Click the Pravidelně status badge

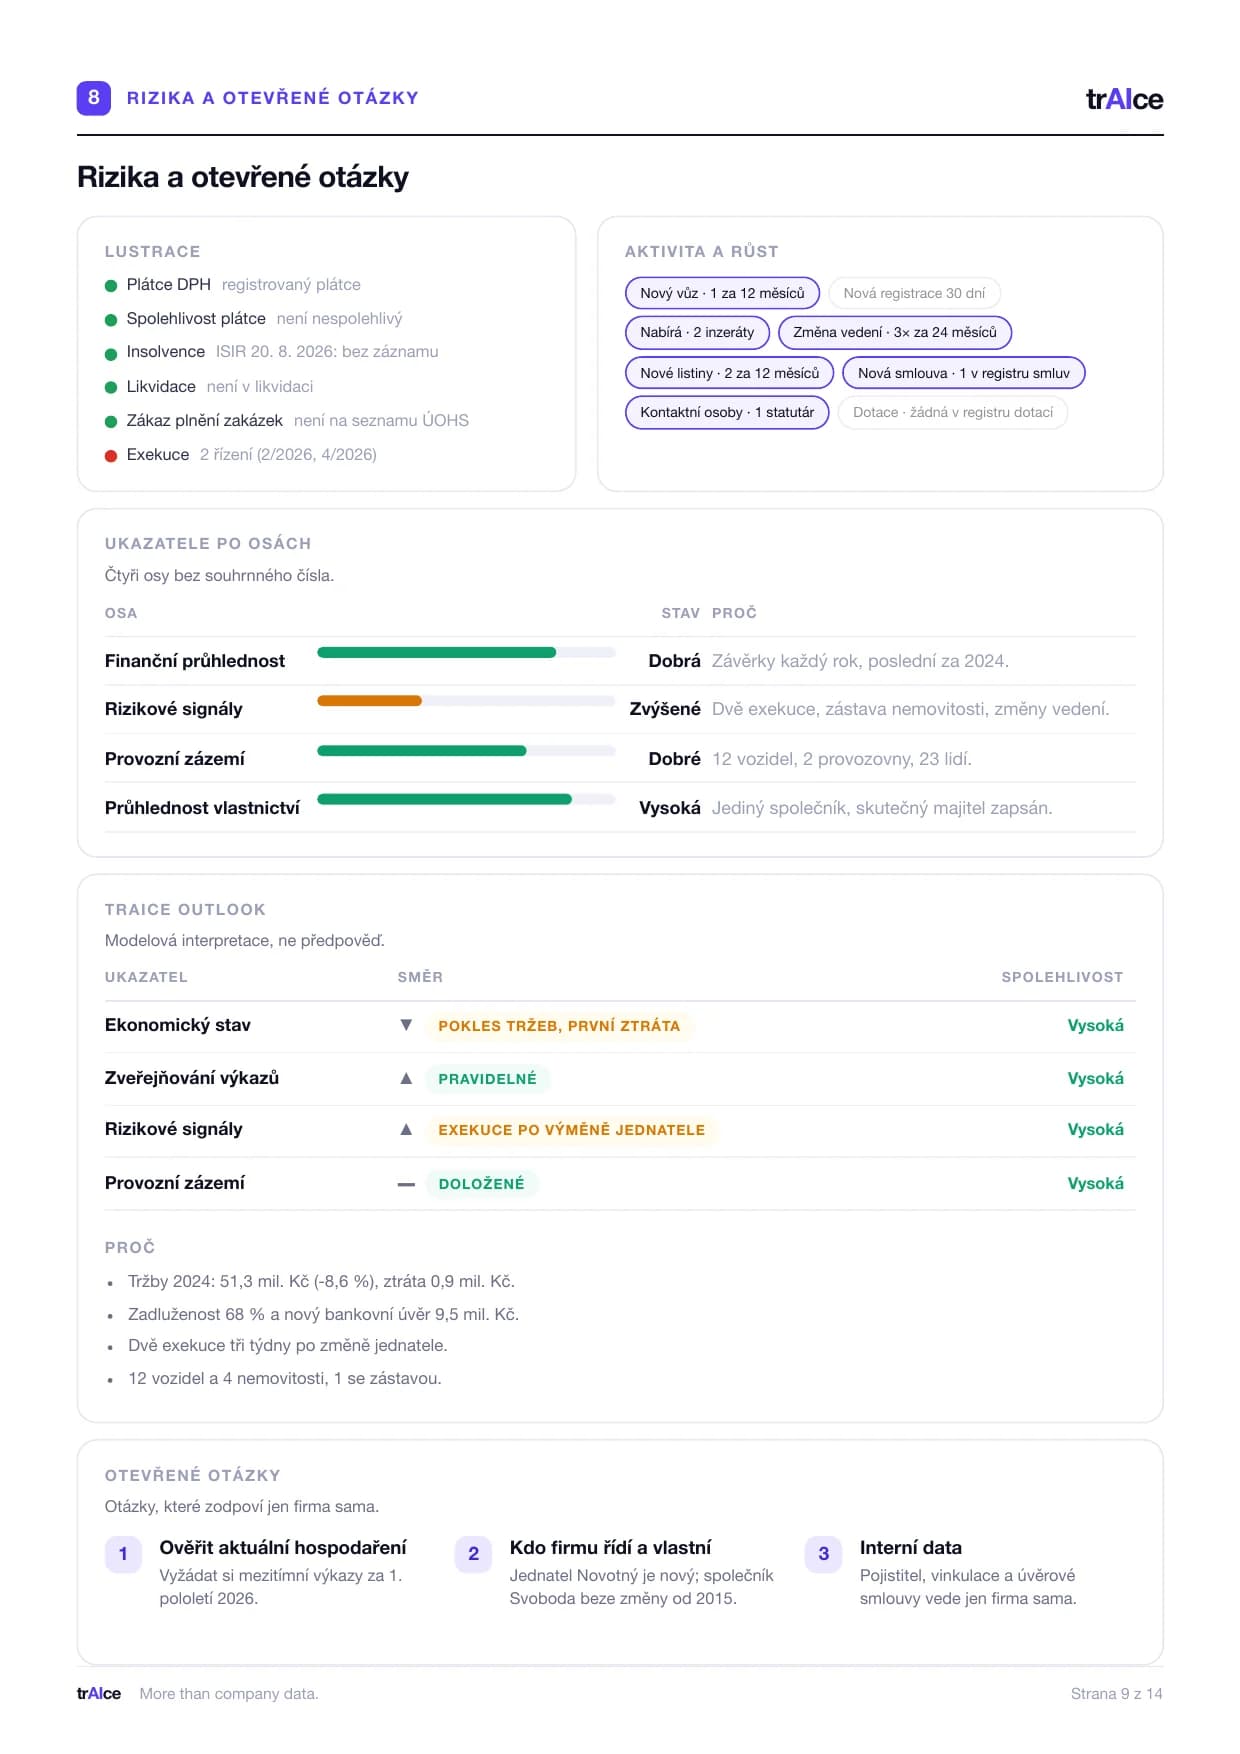(487, 1079)
